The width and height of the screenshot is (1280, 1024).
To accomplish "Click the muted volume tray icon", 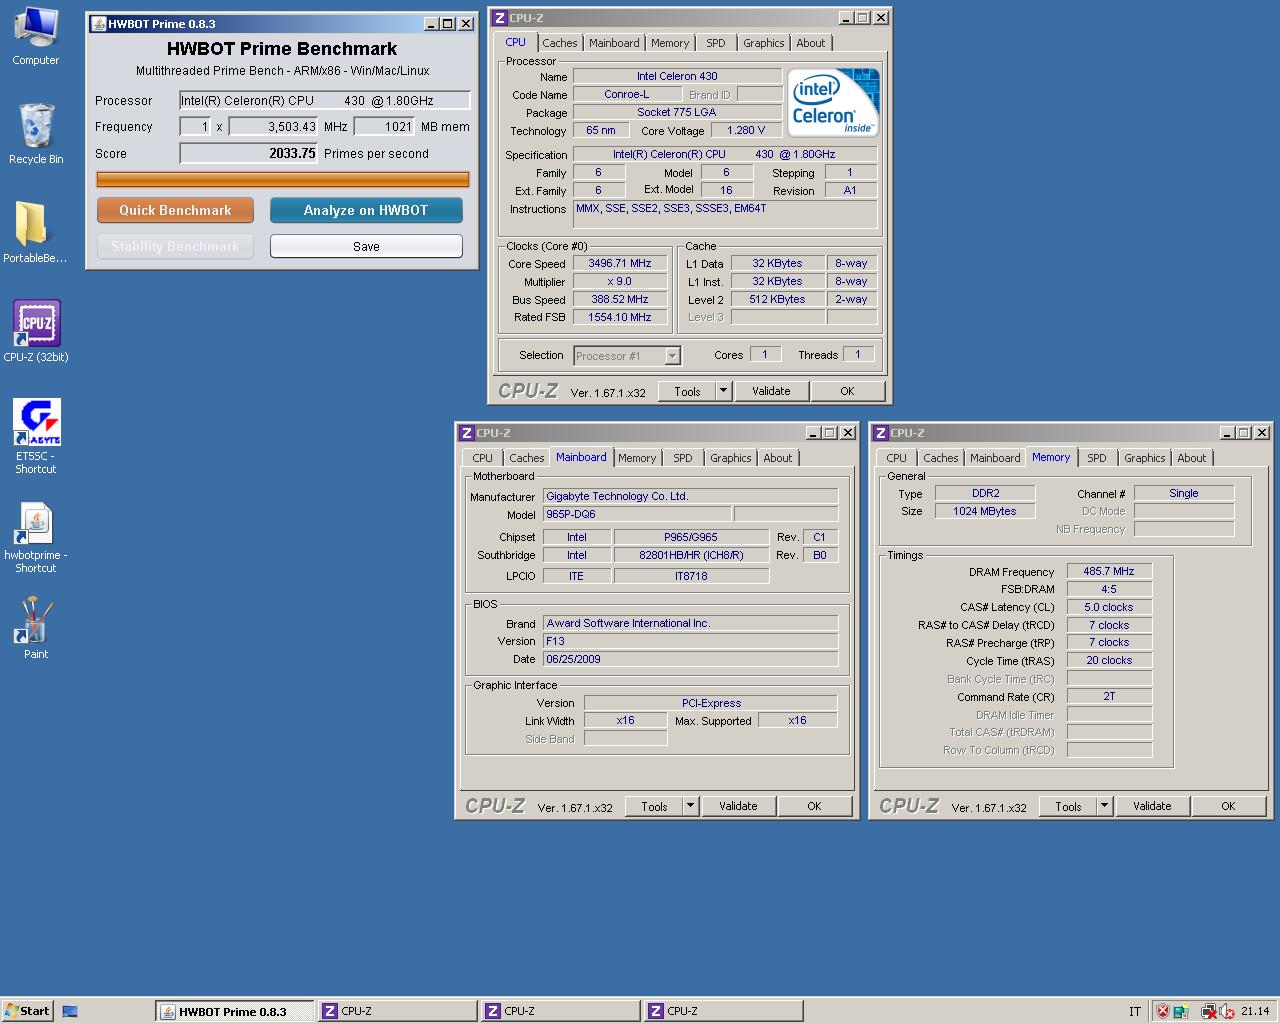I will 1226,1011.
